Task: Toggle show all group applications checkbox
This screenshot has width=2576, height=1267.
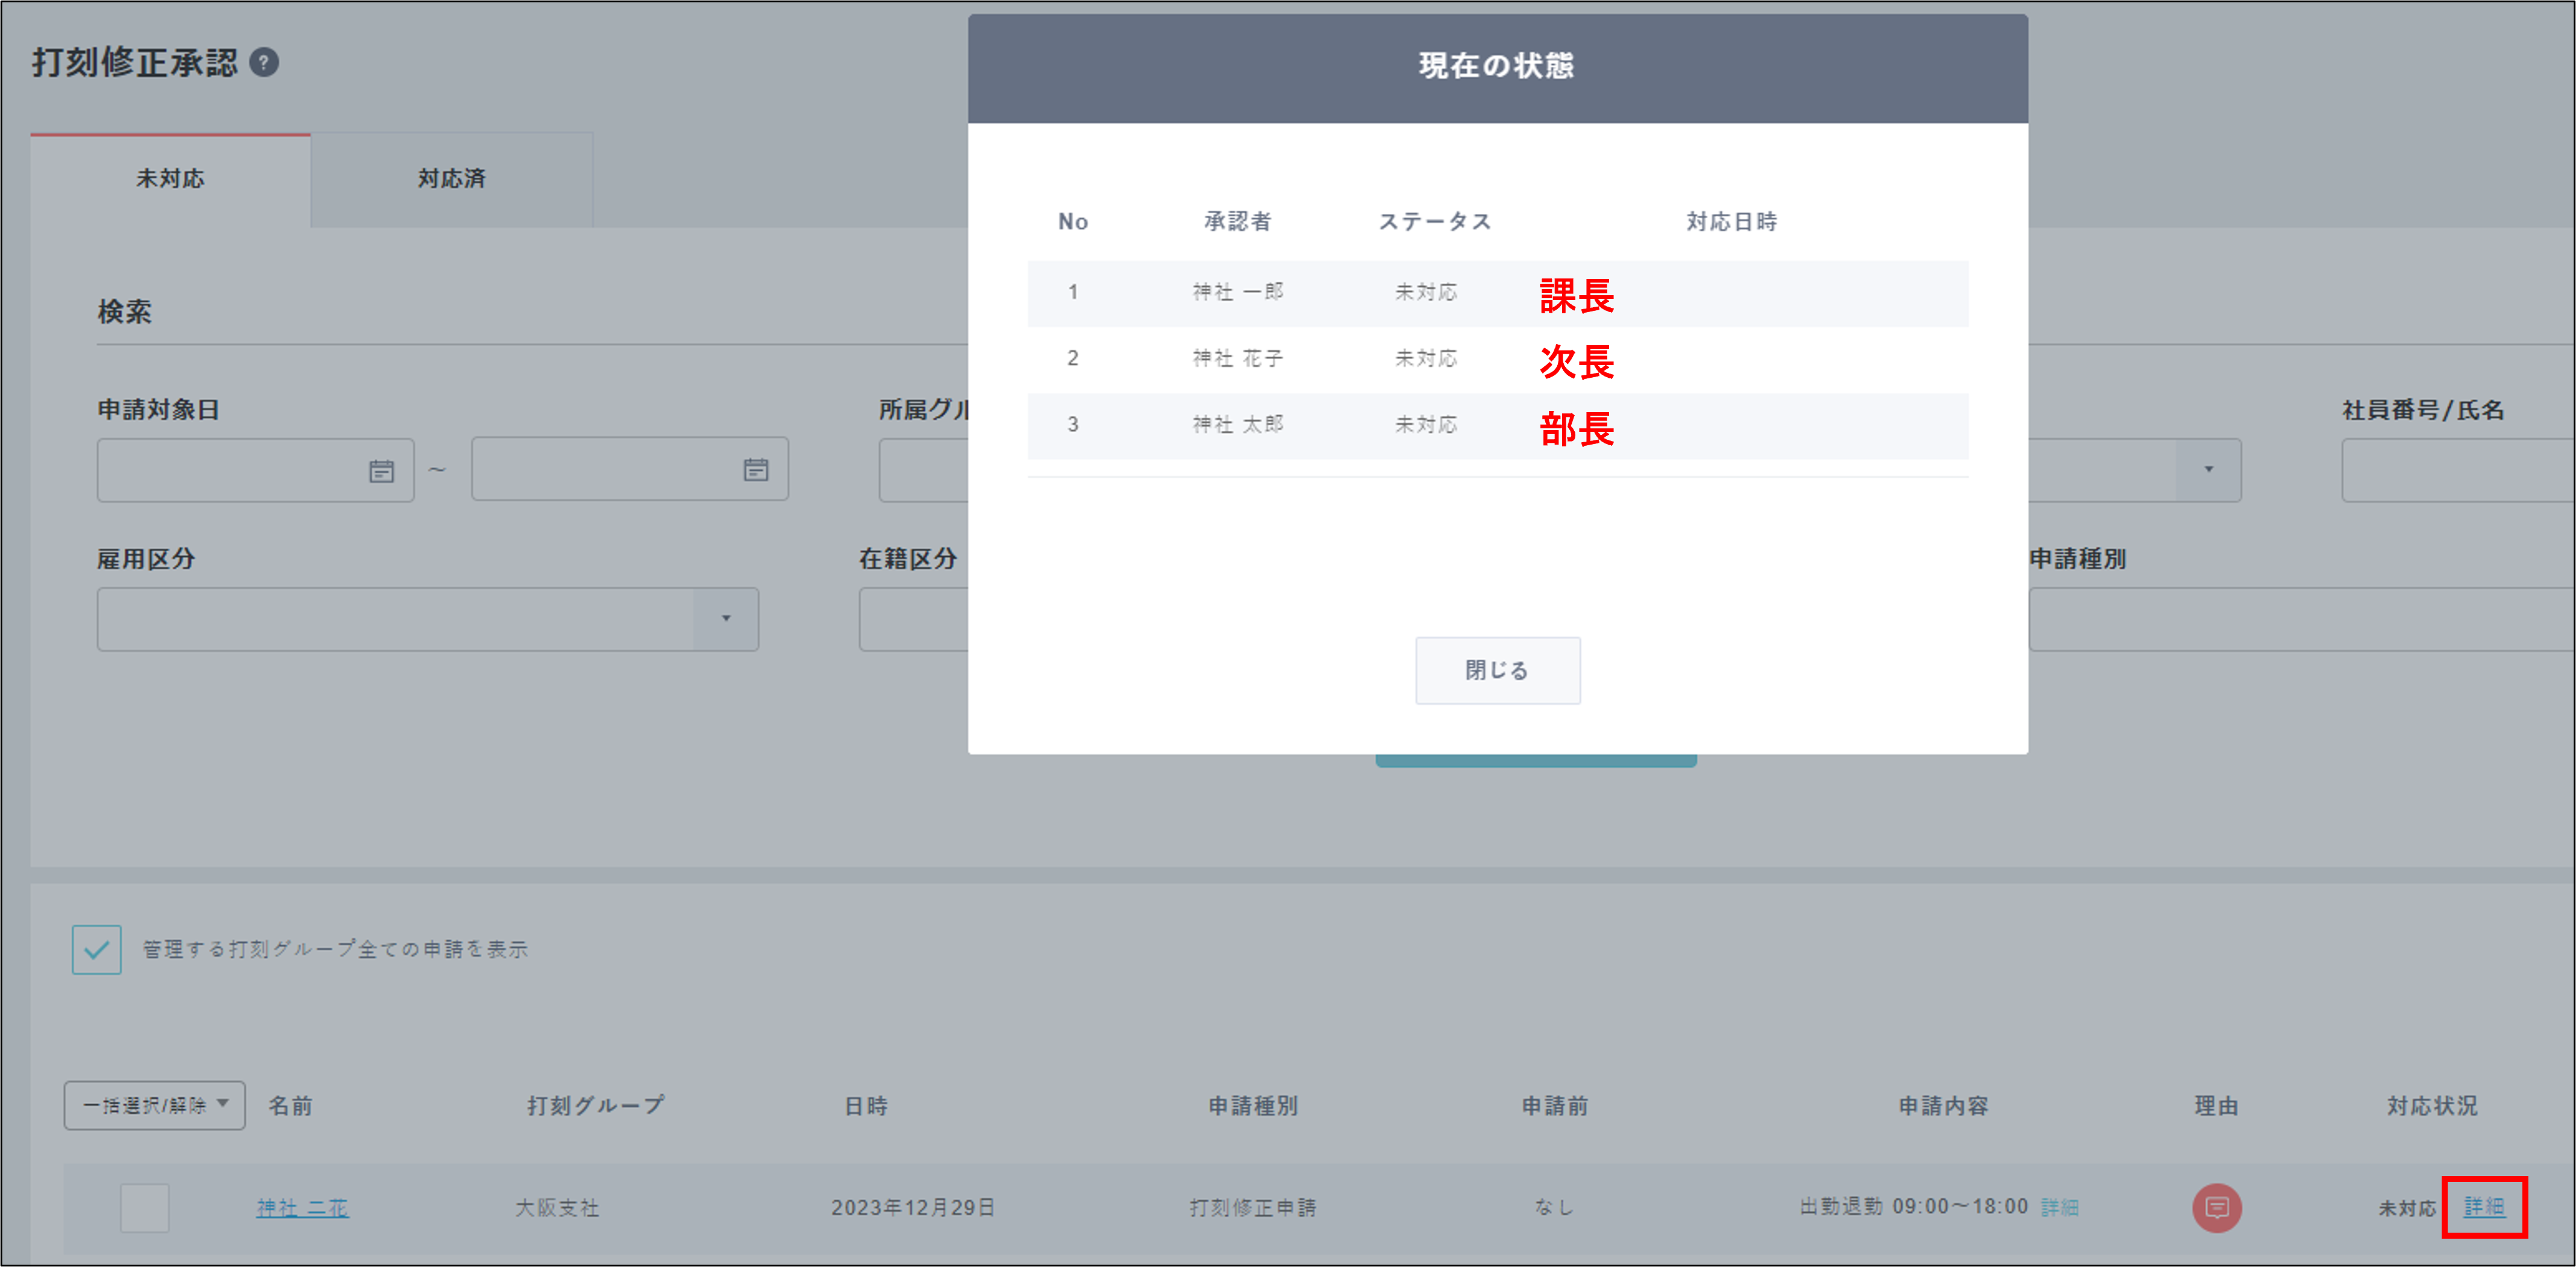Action: pyautogui.click(x=97, y=950)
